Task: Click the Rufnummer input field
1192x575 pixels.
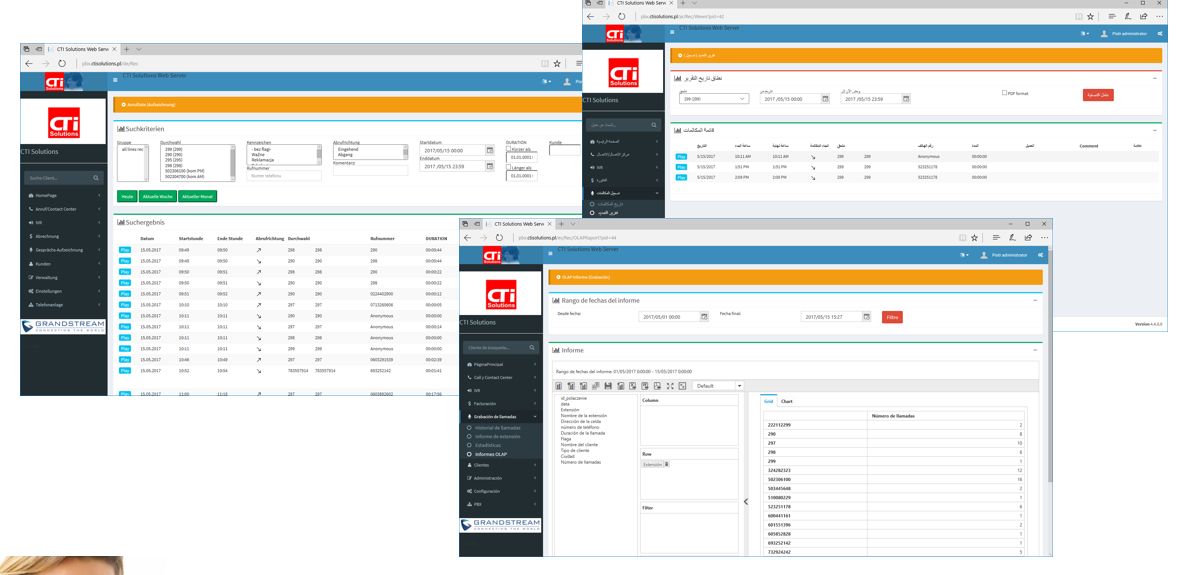Action: [284, 176]
